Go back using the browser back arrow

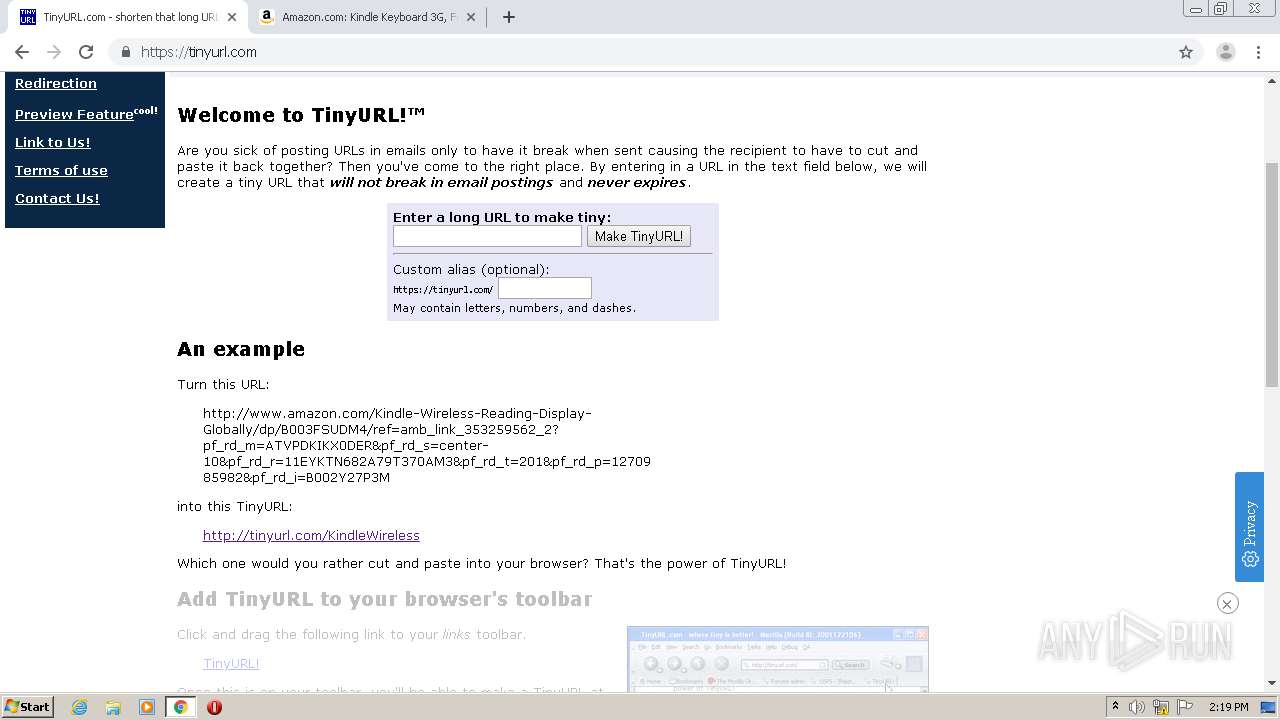(x=22, y=52)
